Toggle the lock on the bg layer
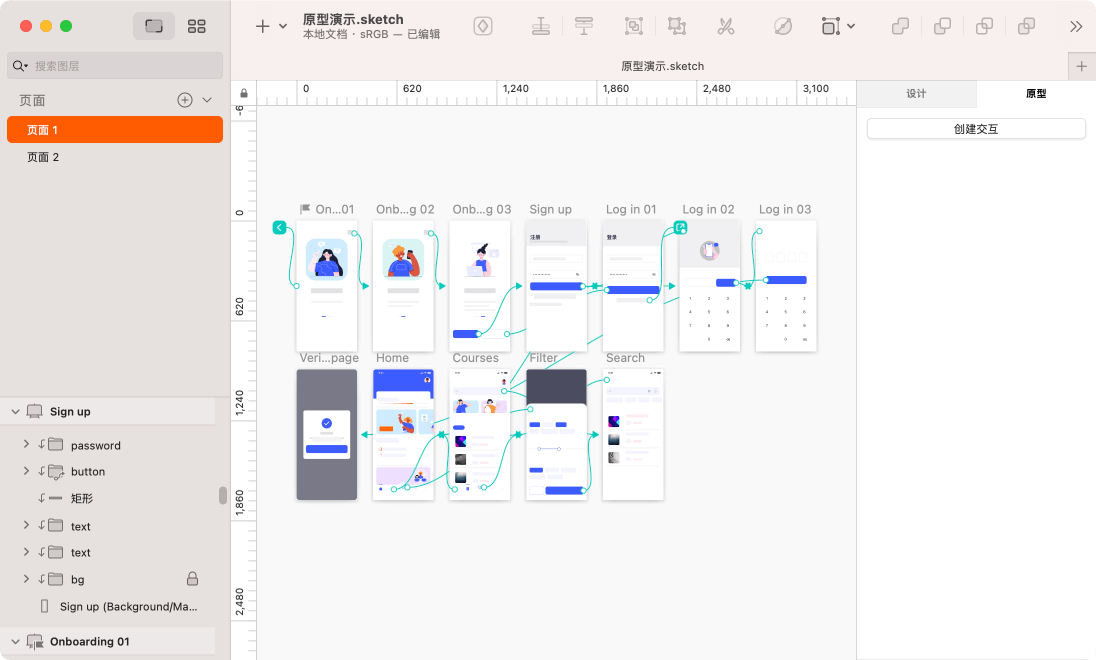The height and width of the screenshot is (660, 1096). coord(192,578)
